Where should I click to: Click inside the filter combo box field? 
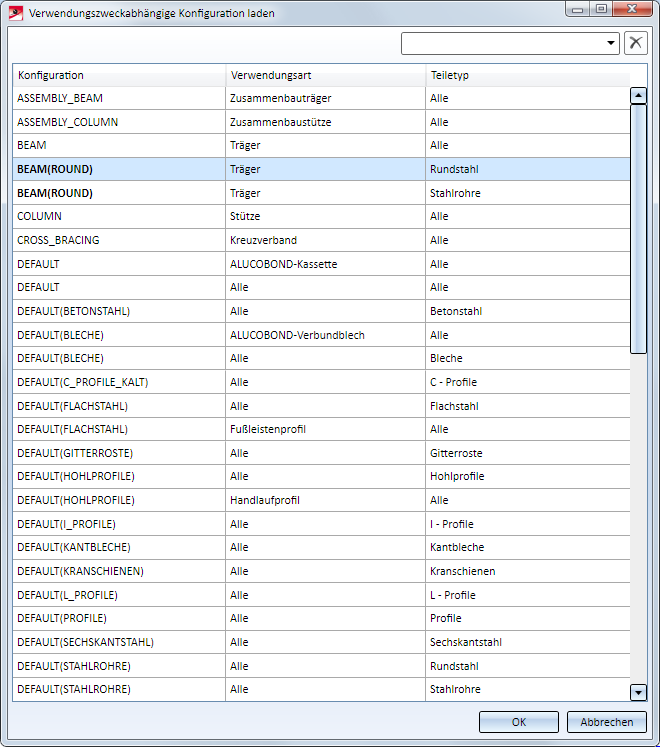pos(503,44)
